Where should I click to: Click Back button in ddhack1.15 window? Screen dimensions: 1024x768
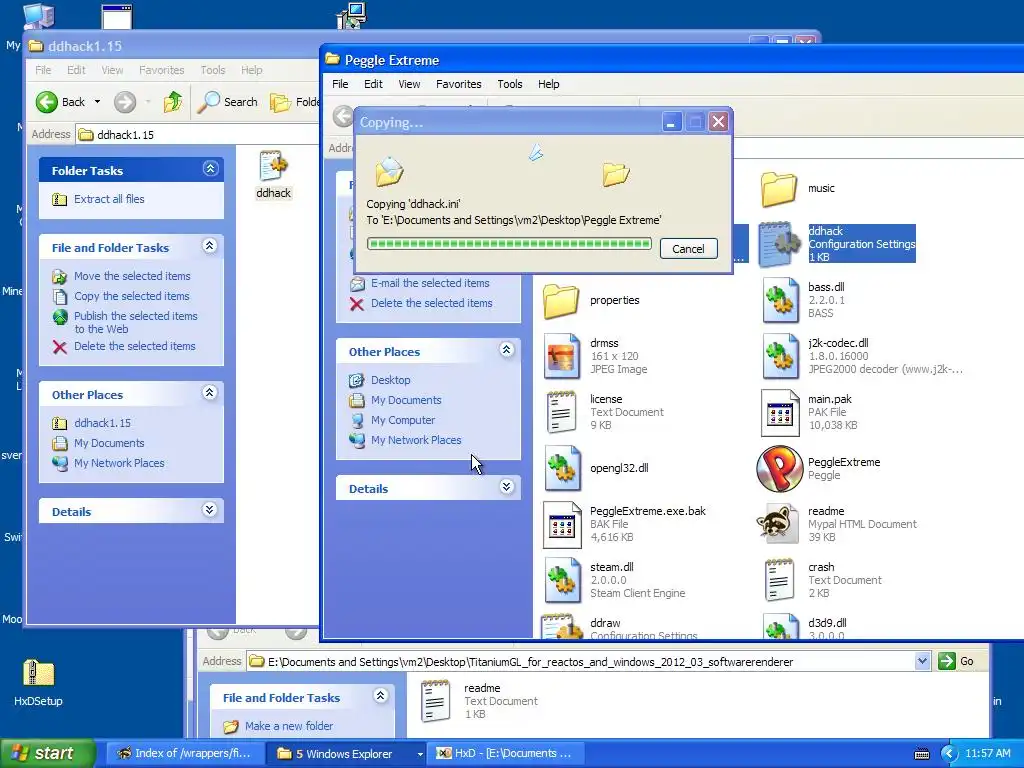[60, 102]
